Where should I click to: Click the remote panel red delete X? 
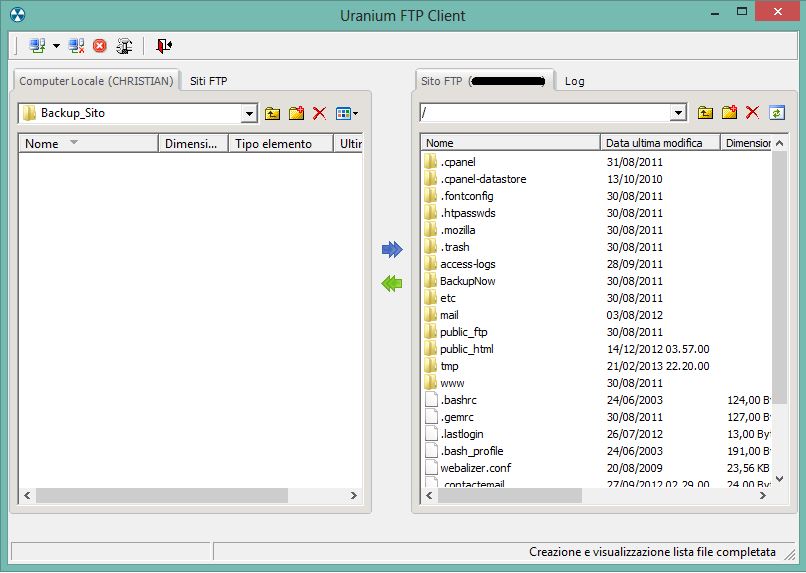tap(752, 113)
